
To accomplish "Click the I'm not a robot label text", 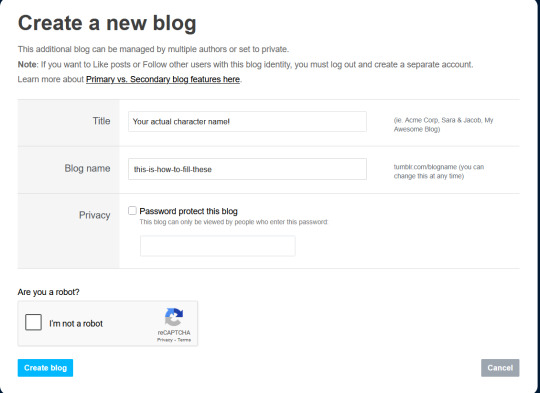I will [x=76, y=324].
